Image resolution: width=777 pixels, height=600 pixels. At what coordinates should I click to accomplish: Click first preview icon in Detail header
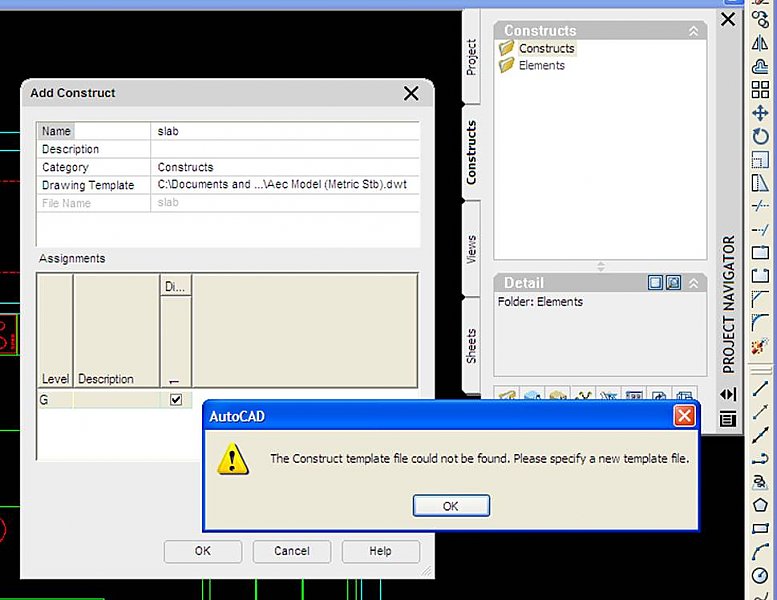pyautogui.click(x=655, y=283)
